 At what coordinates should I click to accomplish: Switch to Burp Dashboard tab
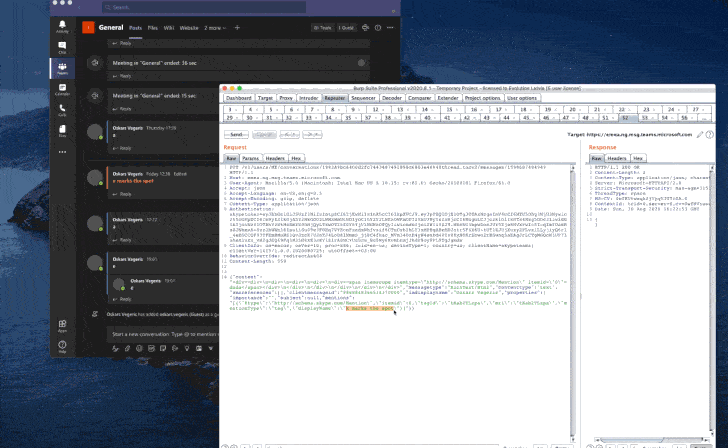pos(239,98)
